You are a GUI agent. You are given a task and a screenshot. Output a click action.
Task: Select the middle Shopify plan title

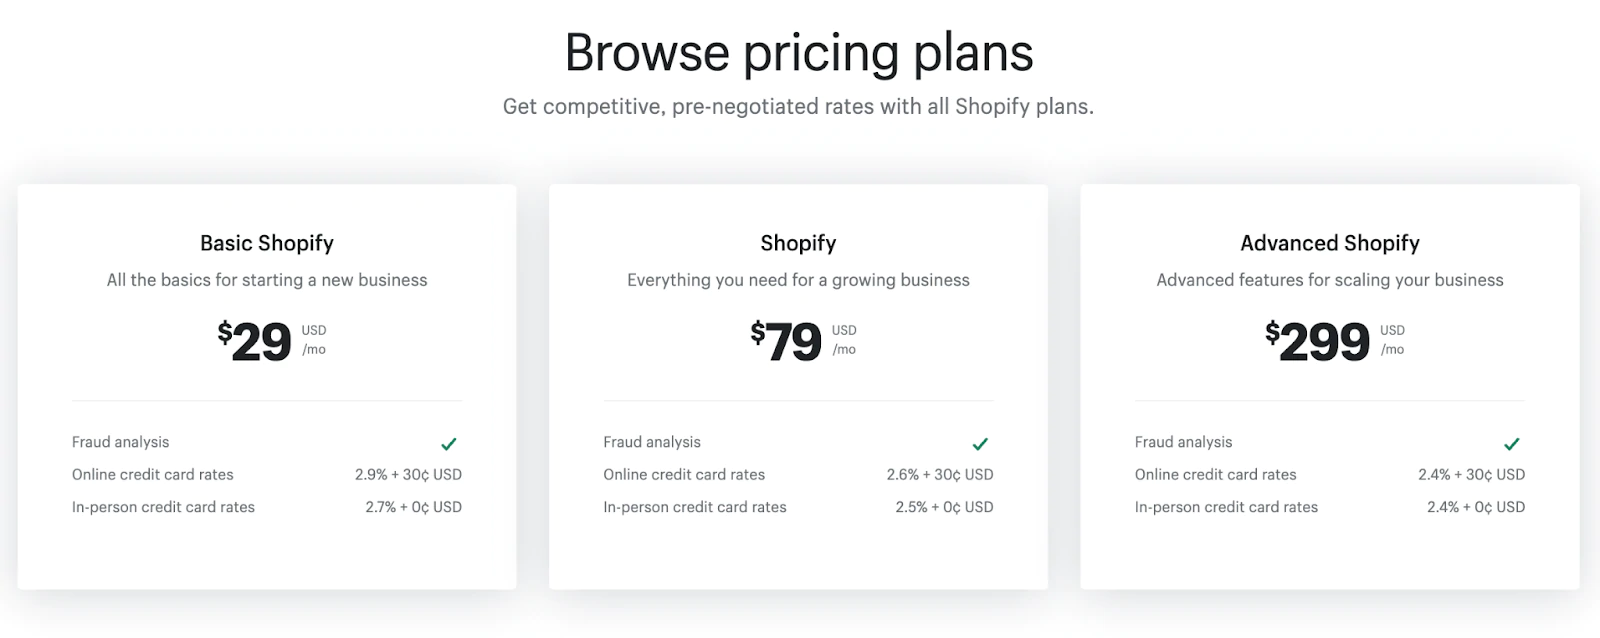pyautogui.click(x=798, y=243)
